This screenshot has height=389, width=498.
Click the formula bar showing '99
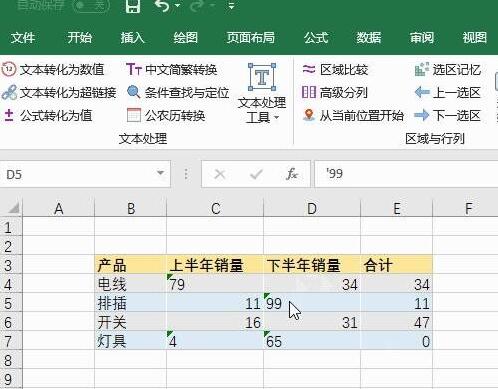click(406, 174)
